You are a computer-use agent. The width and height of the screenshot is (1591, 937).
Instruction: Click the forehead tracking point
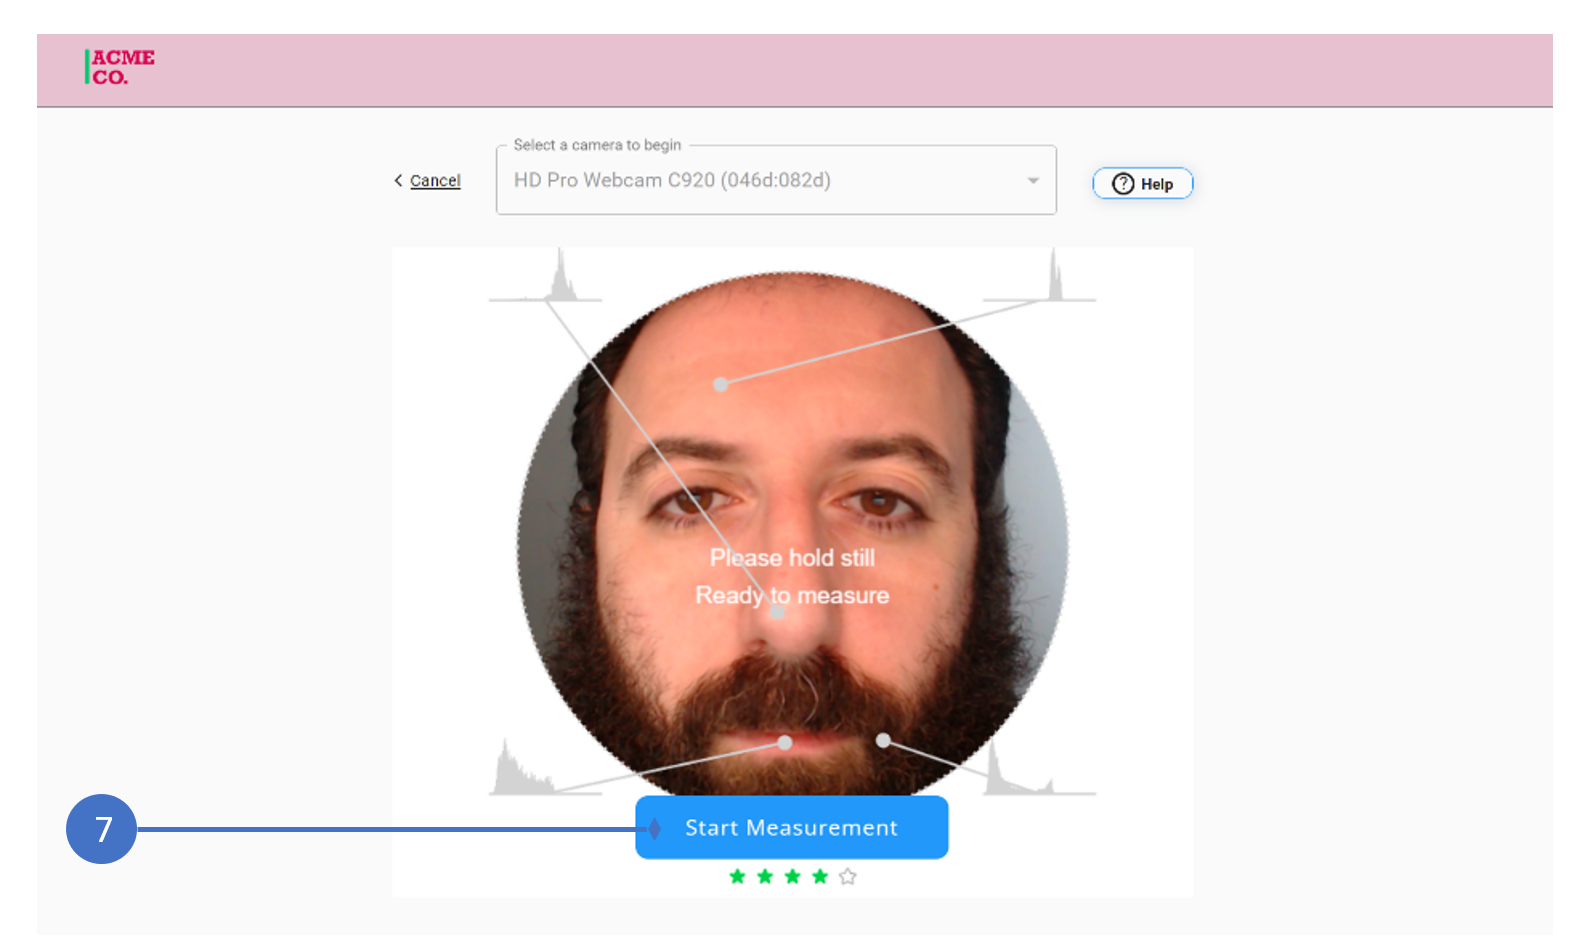720,384
